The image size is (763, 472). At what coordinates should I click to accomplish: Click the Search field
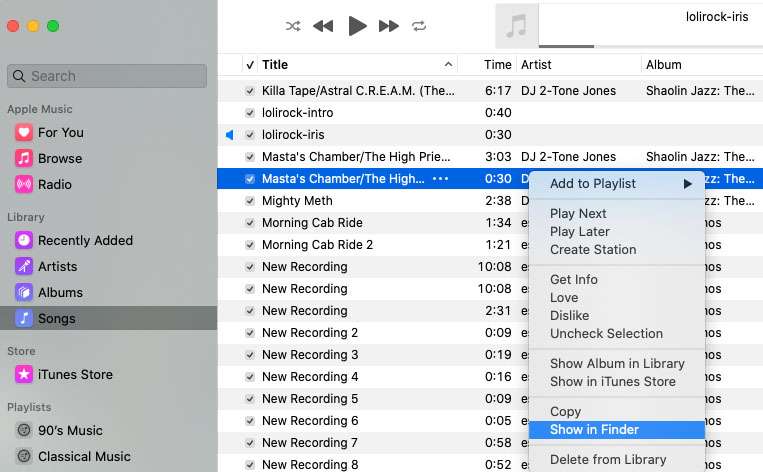point(107,76)
